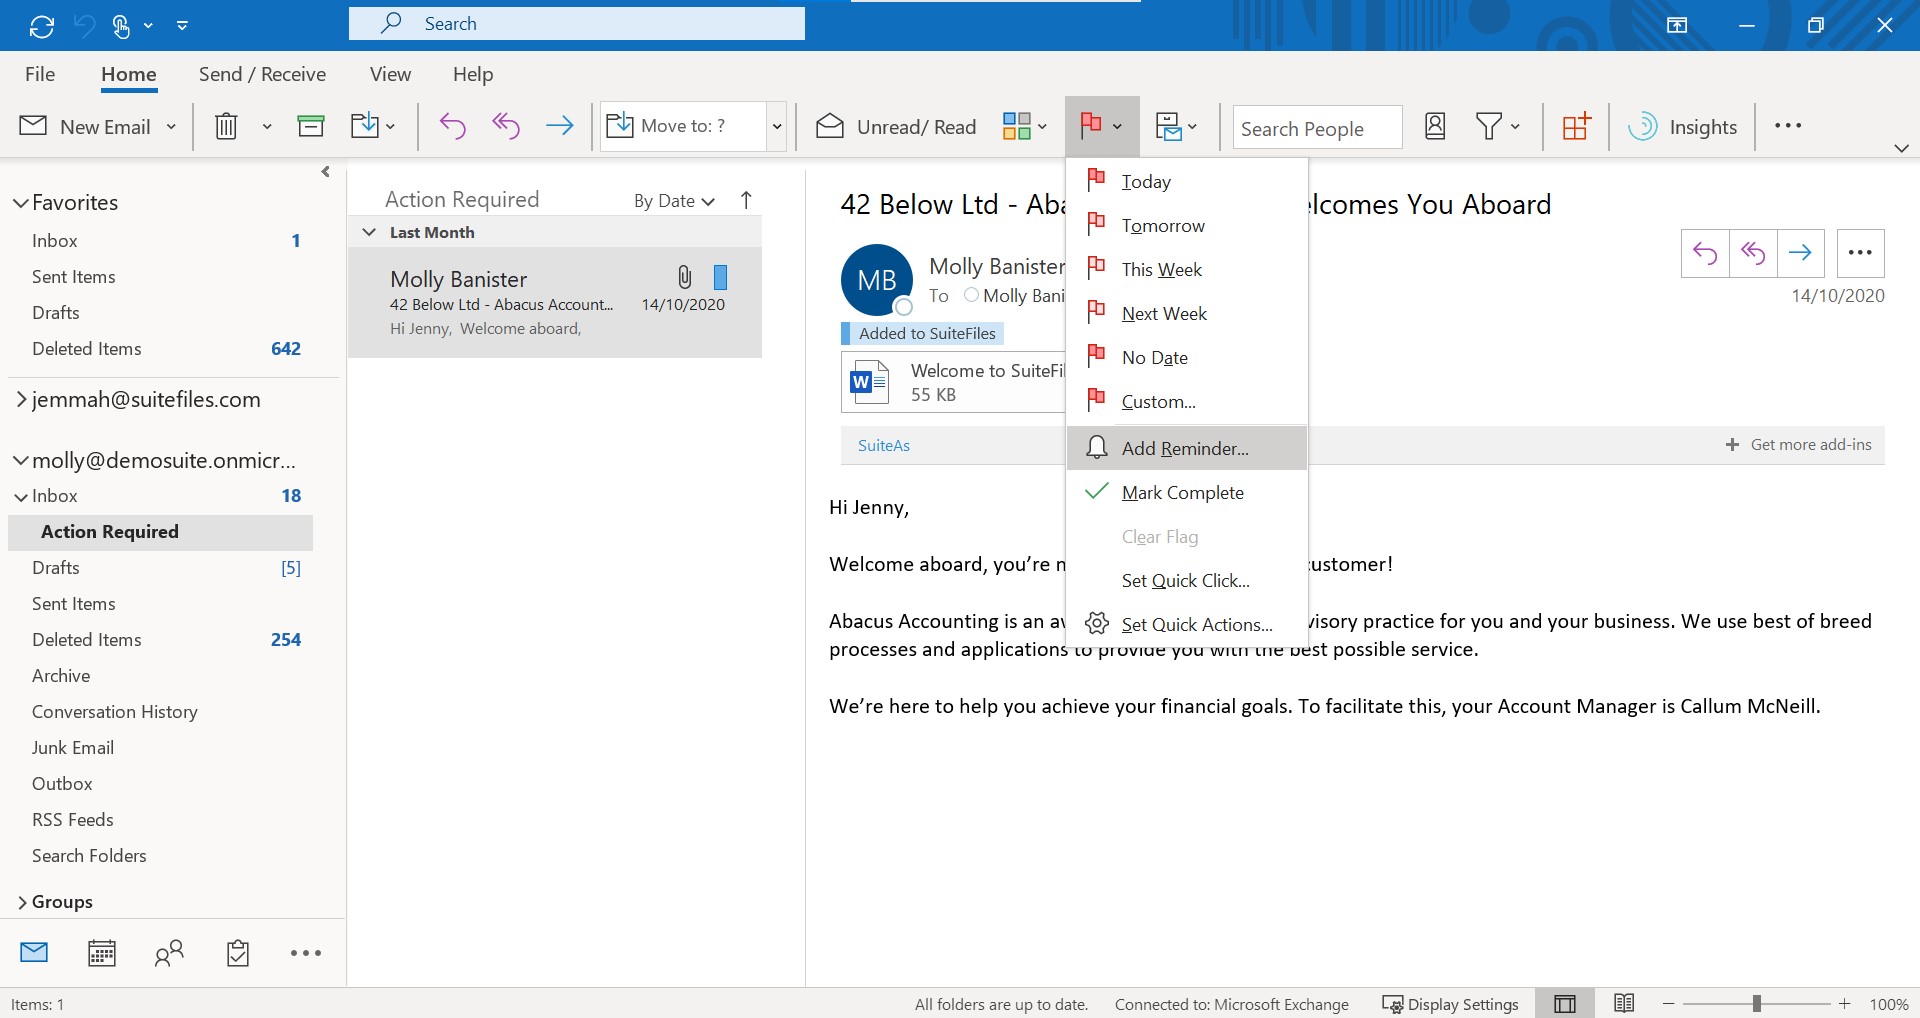The width and height of the screenshot is (1920, 1018).
Task: Open SuiteAs add-in button
Action: point(884,445)
